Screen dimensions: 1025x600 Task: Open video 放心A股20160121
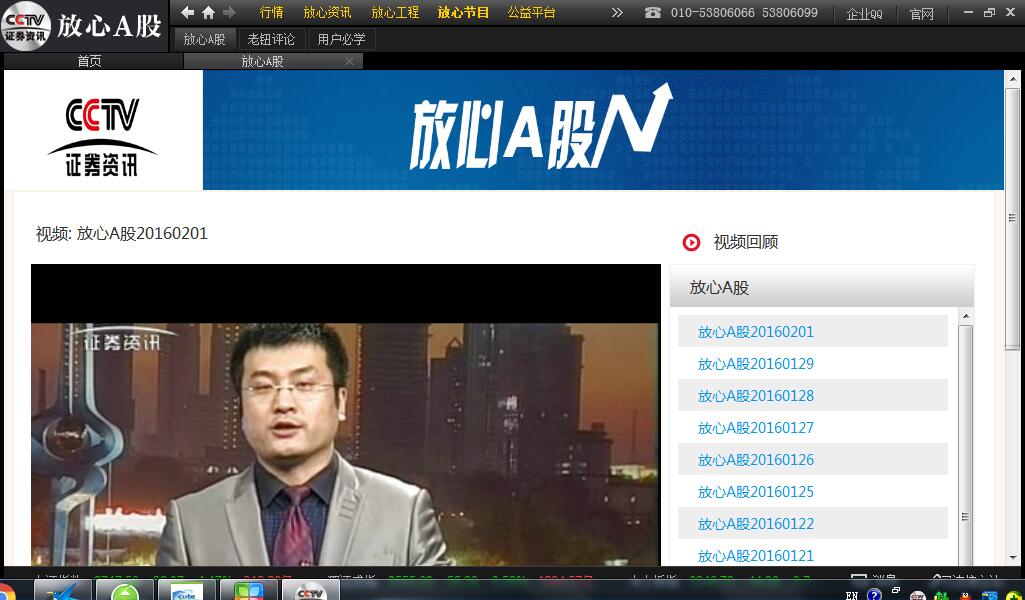[x=756, y=556]
